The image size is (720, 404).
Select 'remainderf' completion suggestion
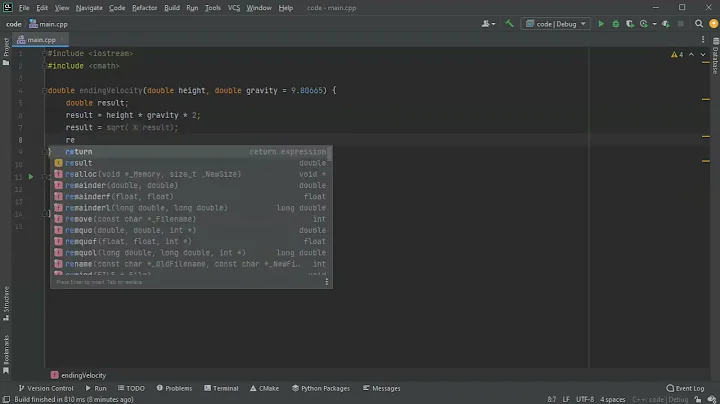(x=191, y=196)
